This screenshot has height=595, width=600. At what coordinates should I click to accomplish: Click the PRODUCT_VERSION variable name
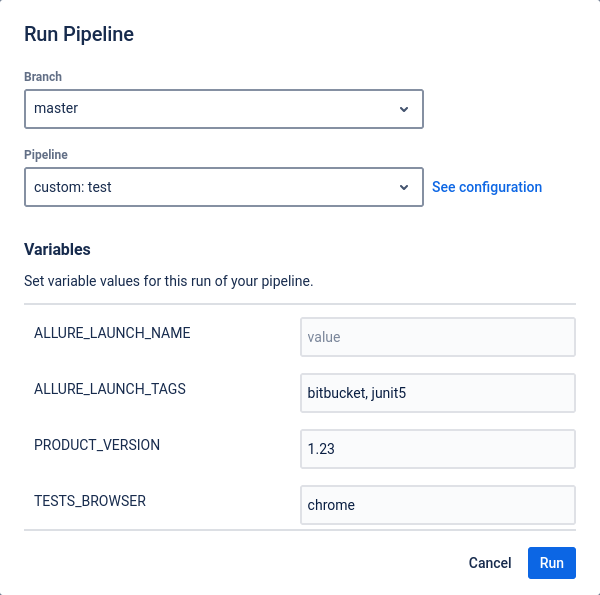tap(97, 445)
